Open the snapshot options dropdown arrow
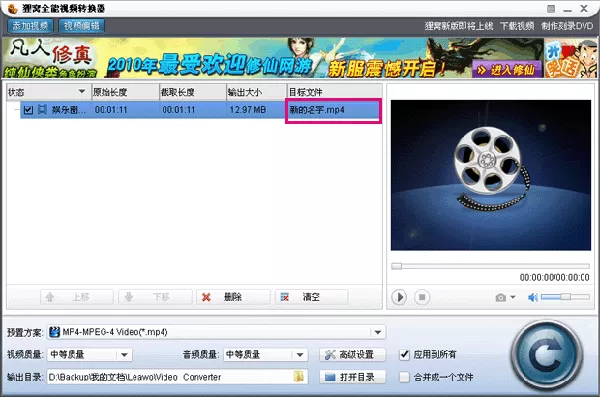The width and height of the screenshot is (600, 397). pos(513,297)
